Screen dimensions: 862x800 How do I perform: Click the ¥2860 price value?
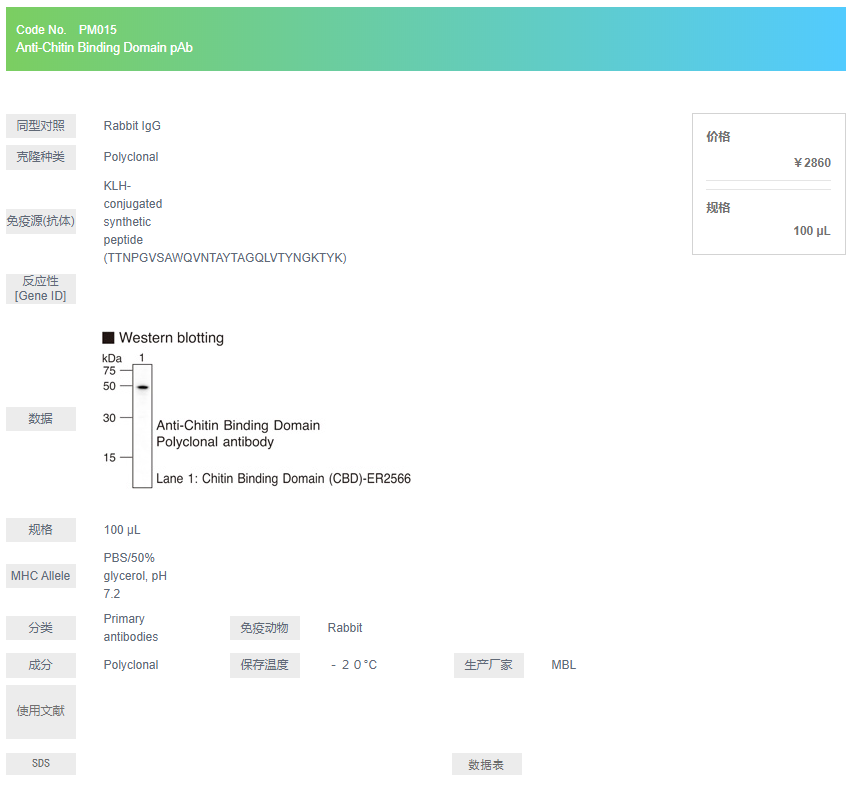811,163
